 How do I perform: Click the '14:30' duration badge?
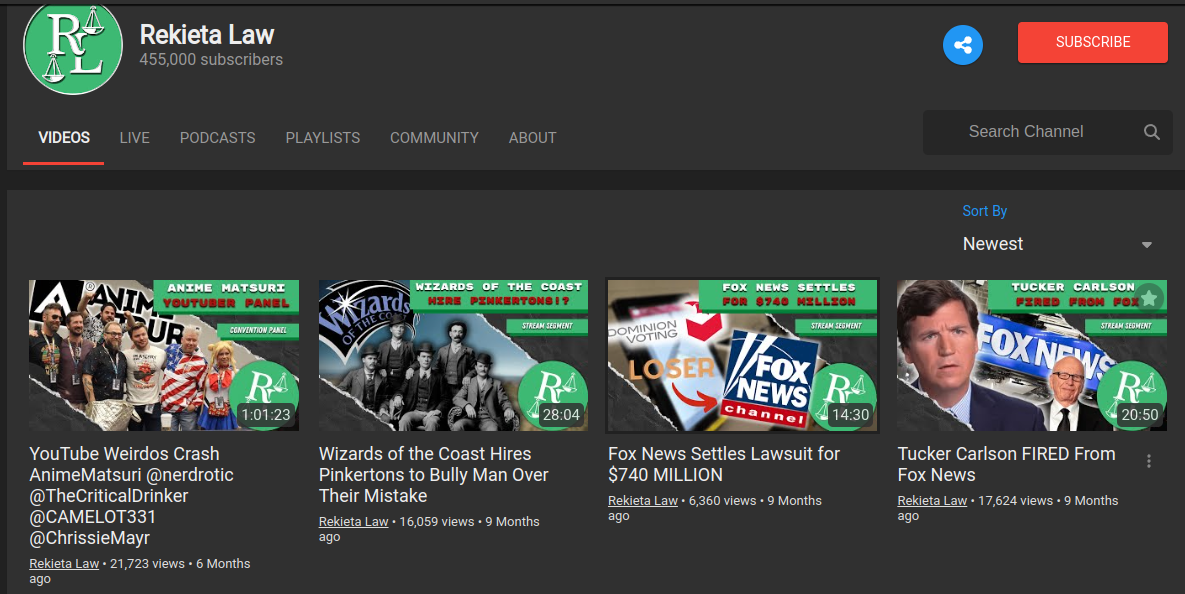point(850,414)
